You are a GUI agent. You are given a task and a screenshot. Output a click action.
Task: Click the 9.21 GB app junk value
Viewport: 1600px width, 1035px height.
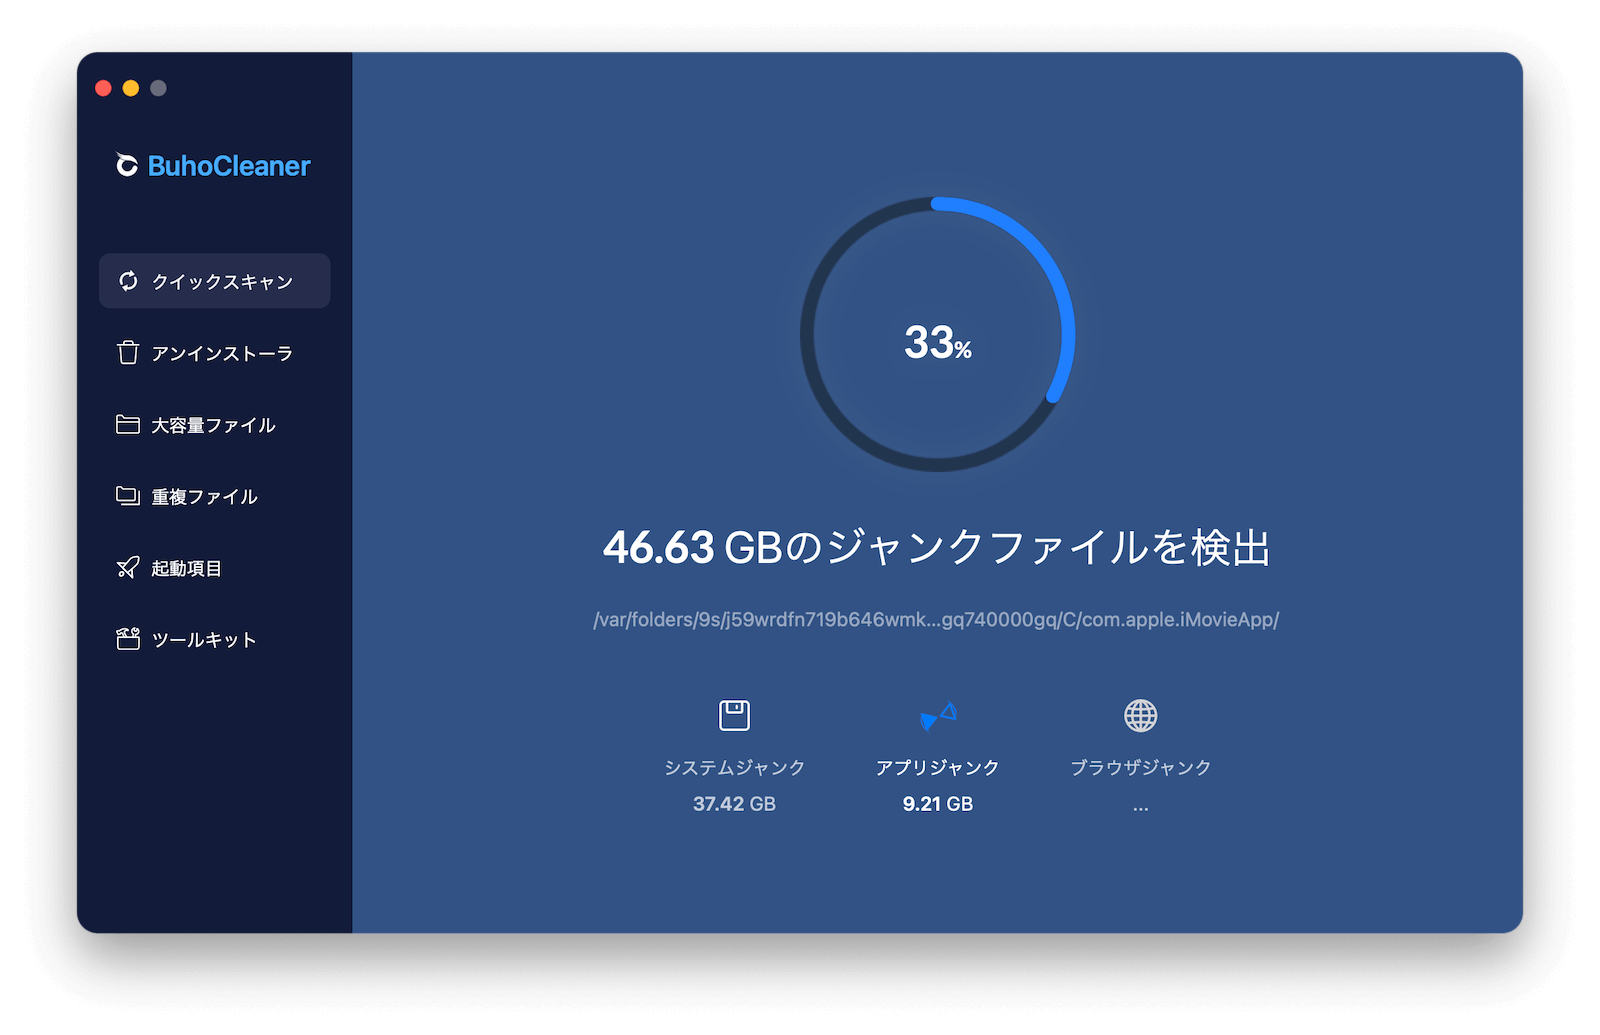click(x=938, y=804)
